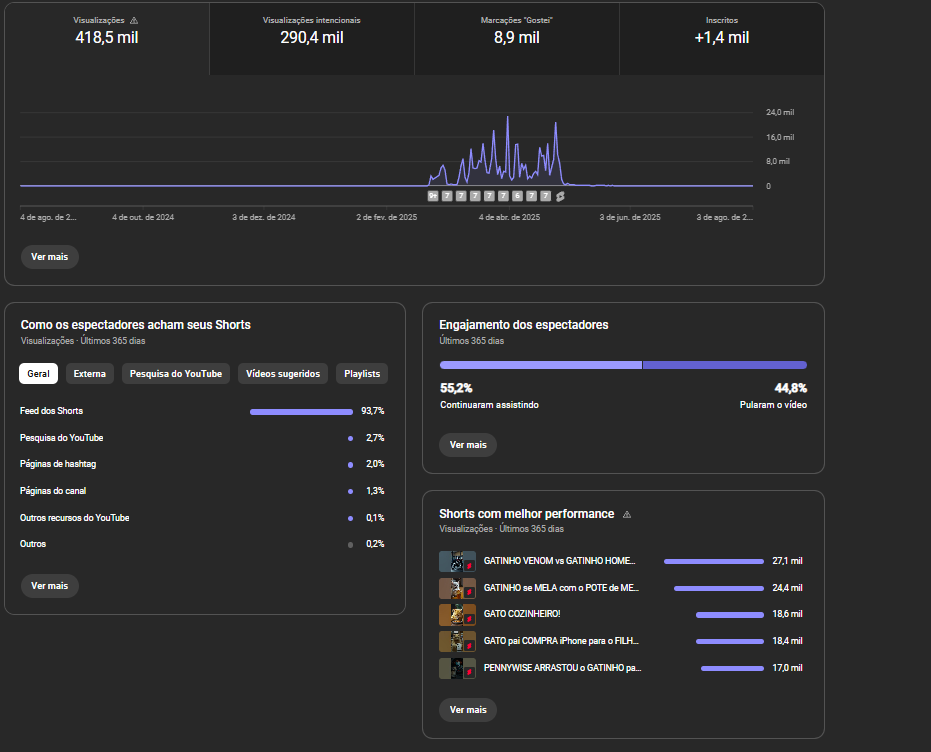Open the GATO COZINHEIRO! thumbnail

point(457,615)
